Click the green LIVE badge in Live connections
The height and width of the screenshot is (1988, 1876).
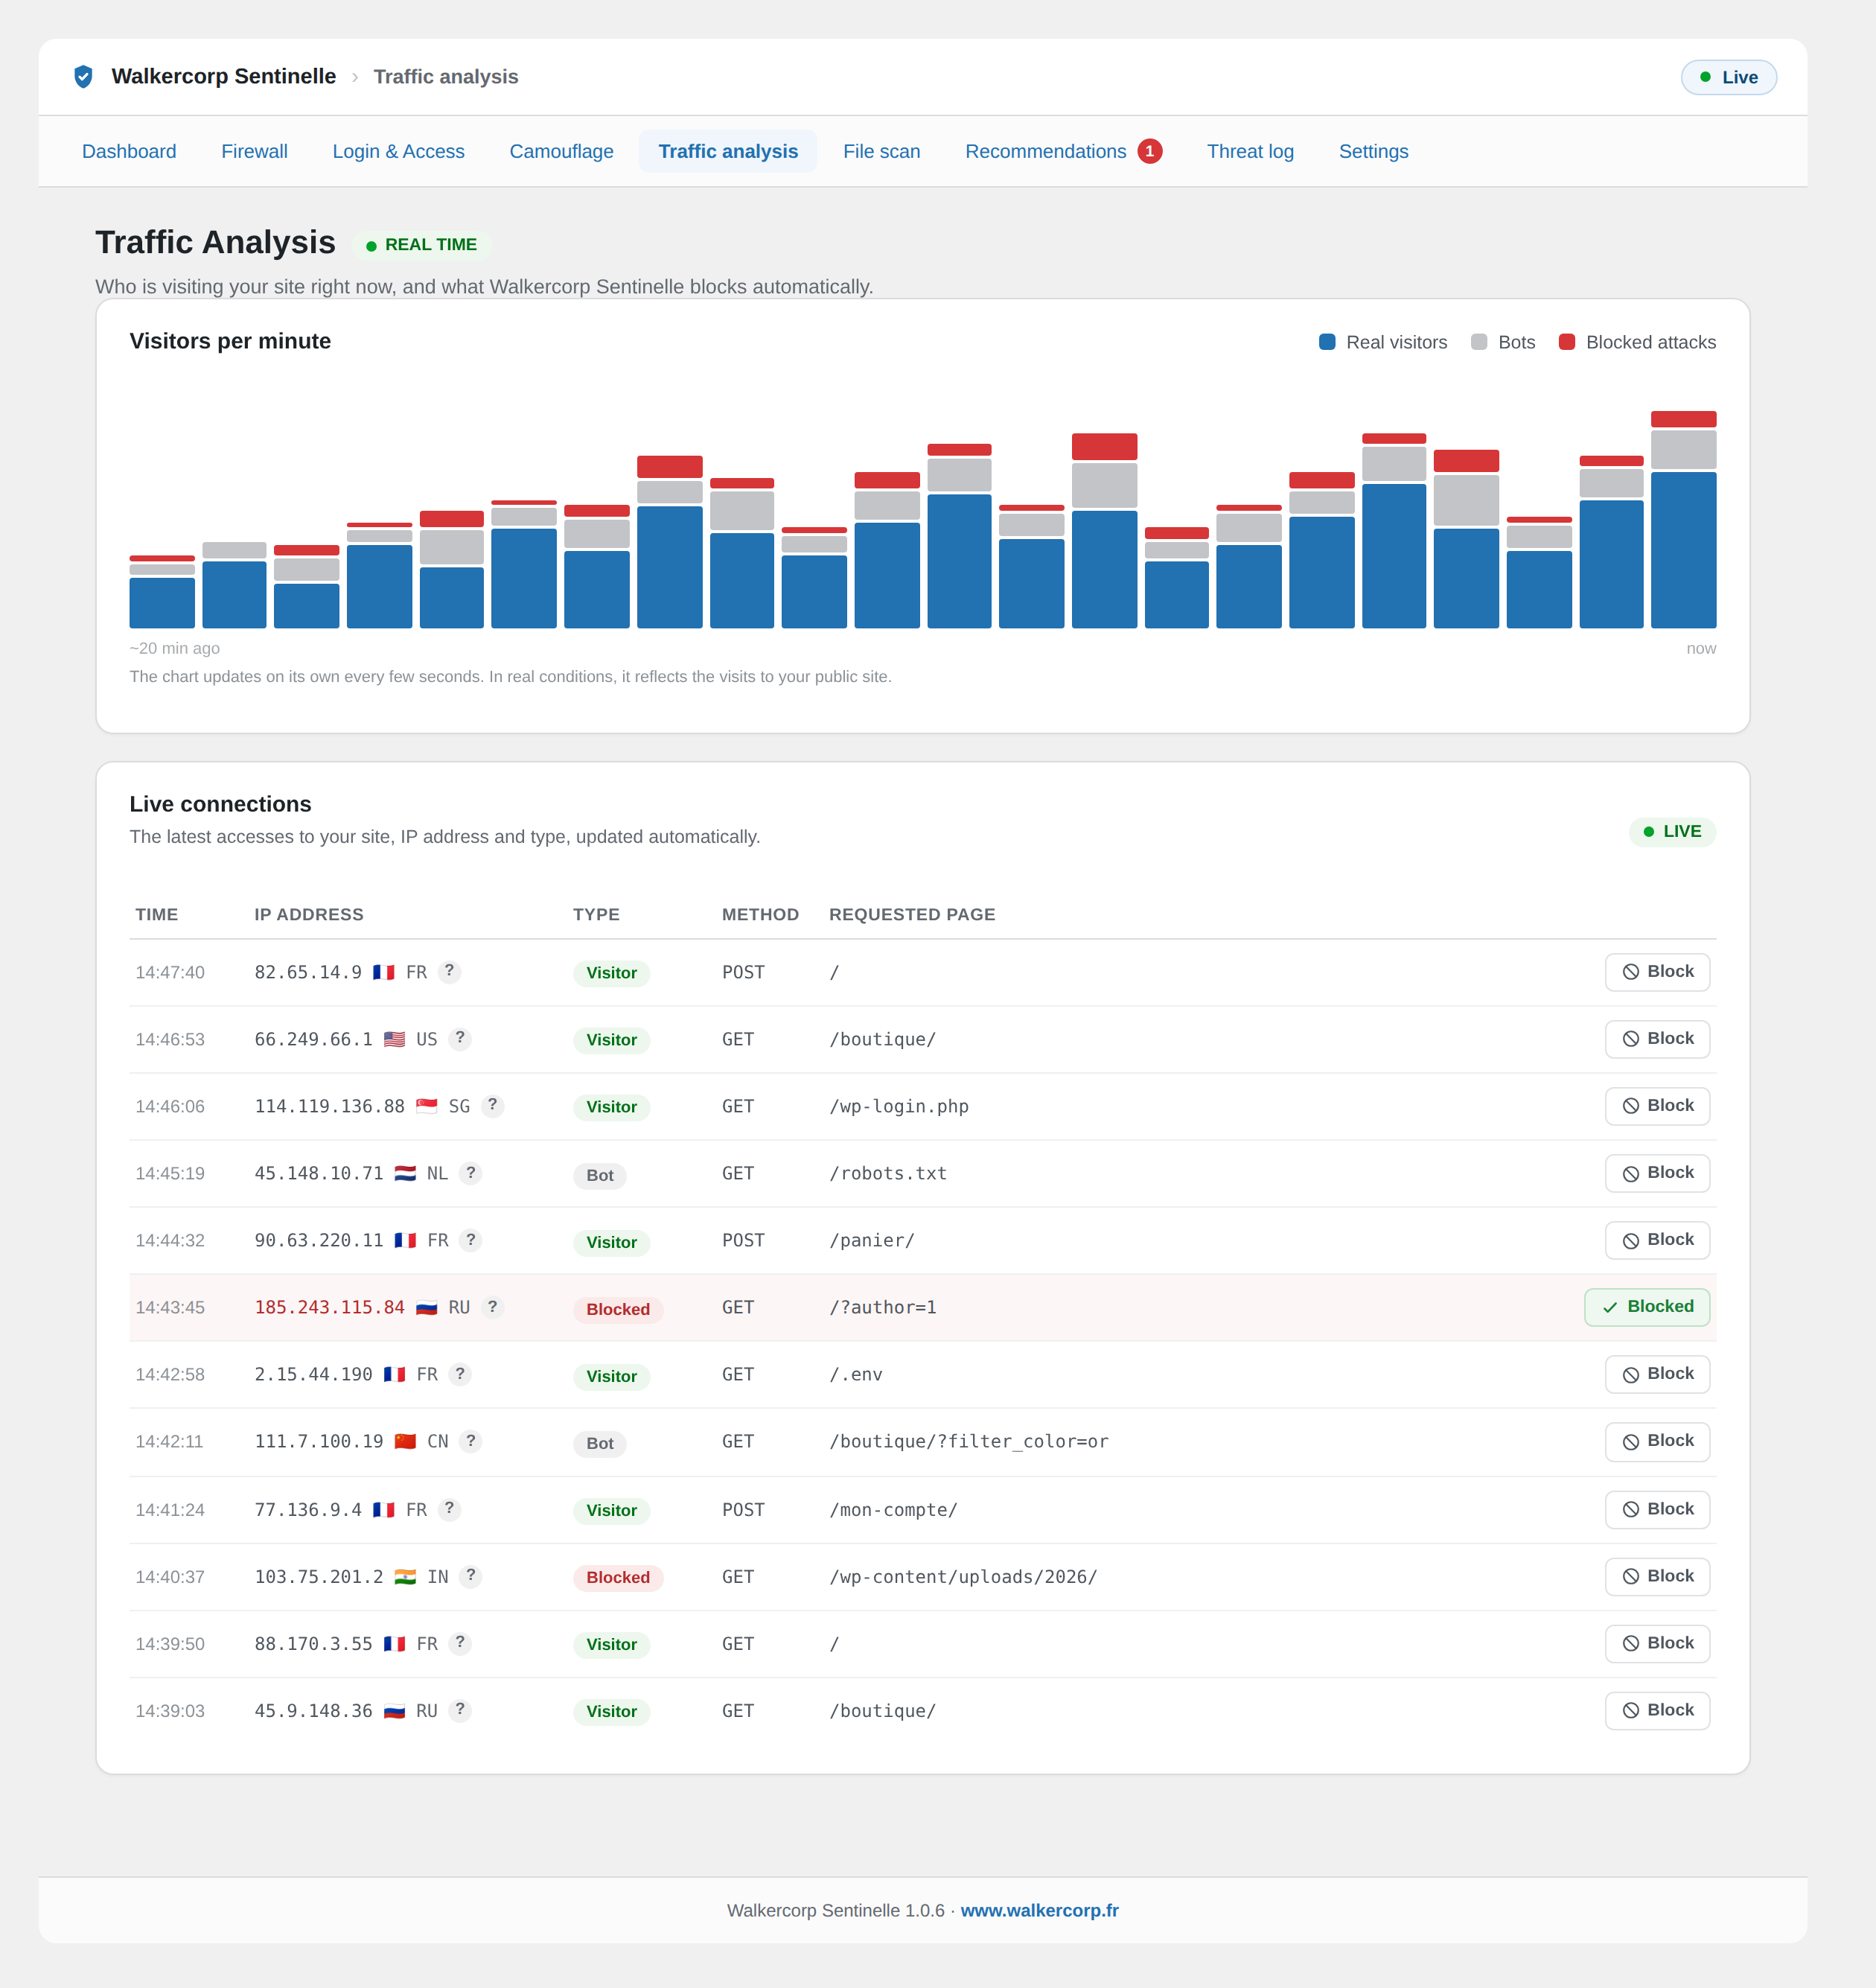point(1672,831)
